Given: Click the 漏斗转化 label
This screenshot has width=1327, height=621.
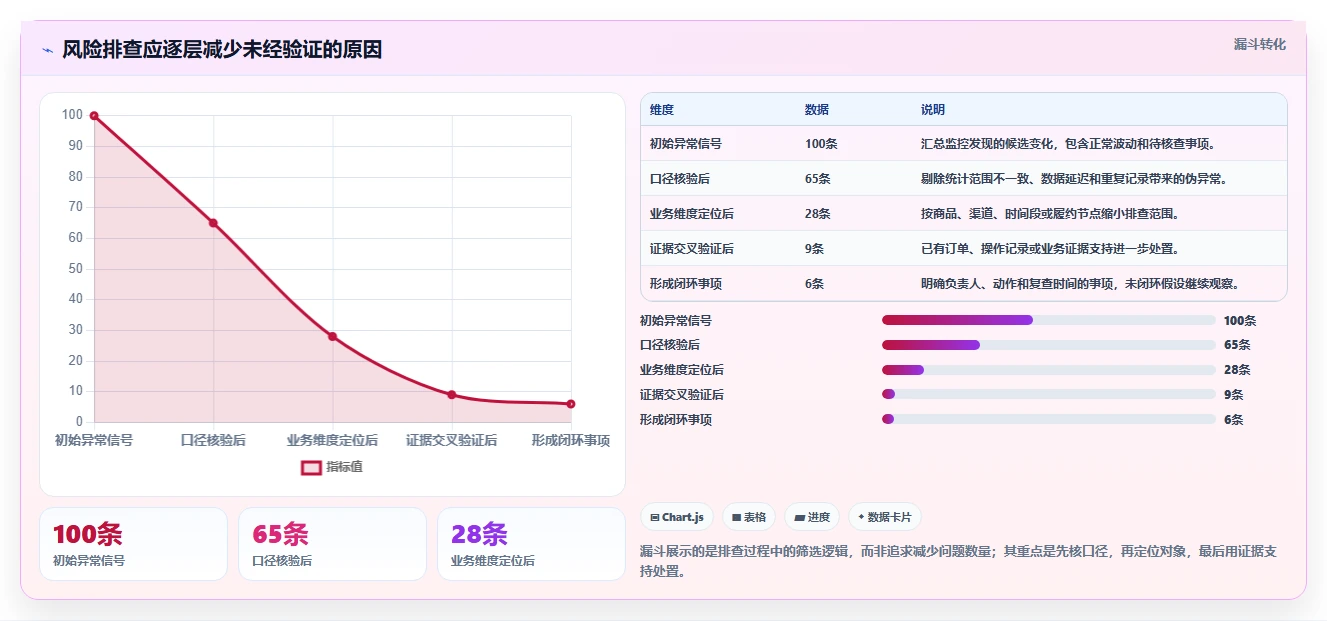Looking at the screenshot, I should (1259, 45).
